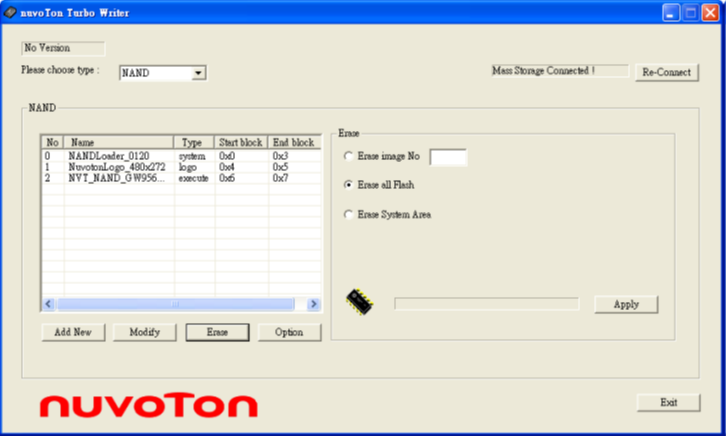Click the Turbo Writer title bar icon

pos(10,12)
